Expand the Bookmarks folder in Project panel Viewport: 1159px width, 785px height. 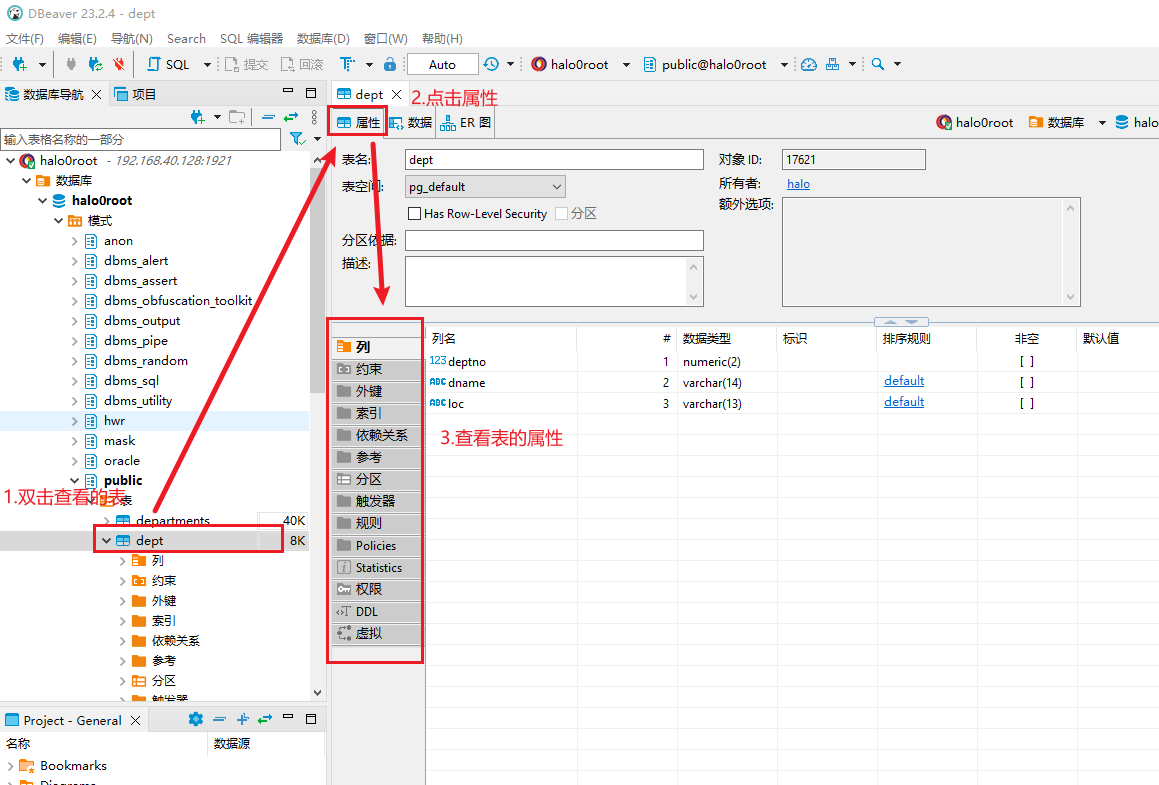pyautogui.click(x=10, y=766)
